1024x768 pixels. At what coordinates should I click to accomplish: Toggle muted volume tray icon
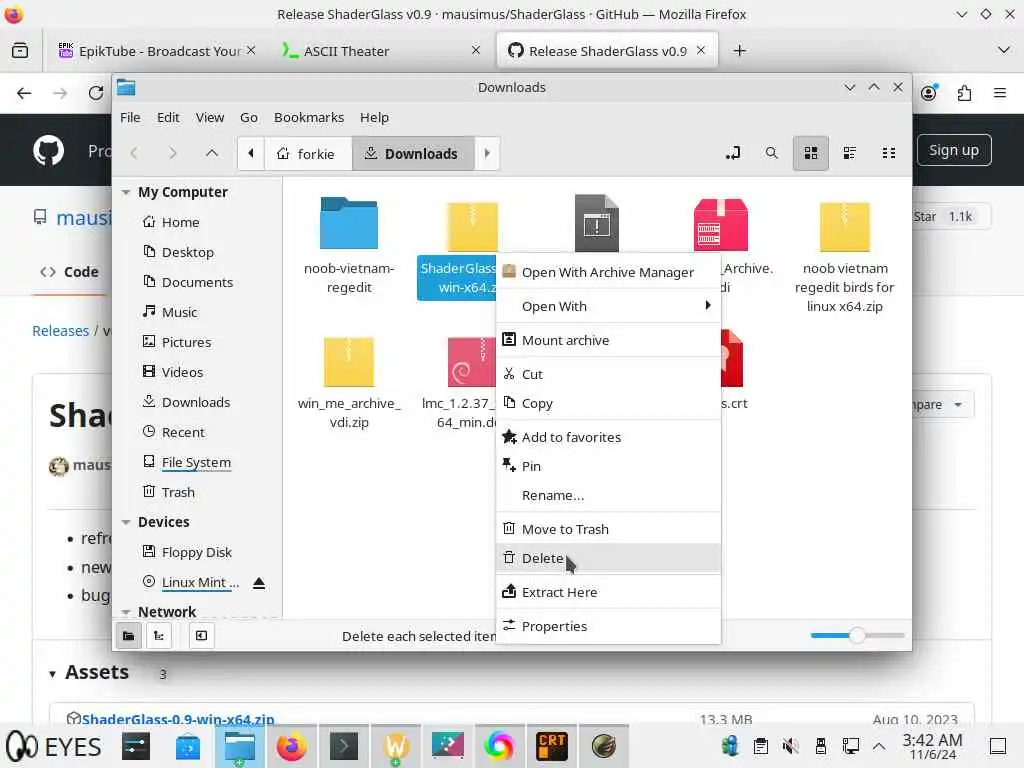790,745
